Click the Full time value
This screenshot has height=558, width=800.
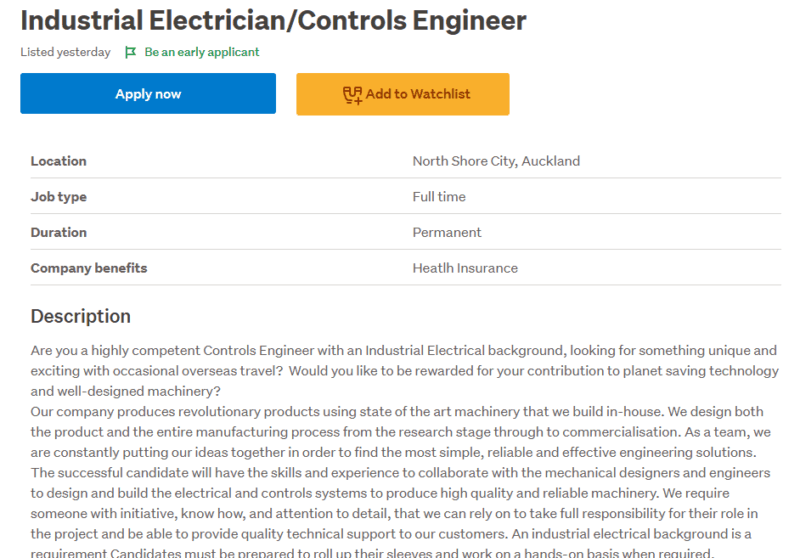point(439,197)
